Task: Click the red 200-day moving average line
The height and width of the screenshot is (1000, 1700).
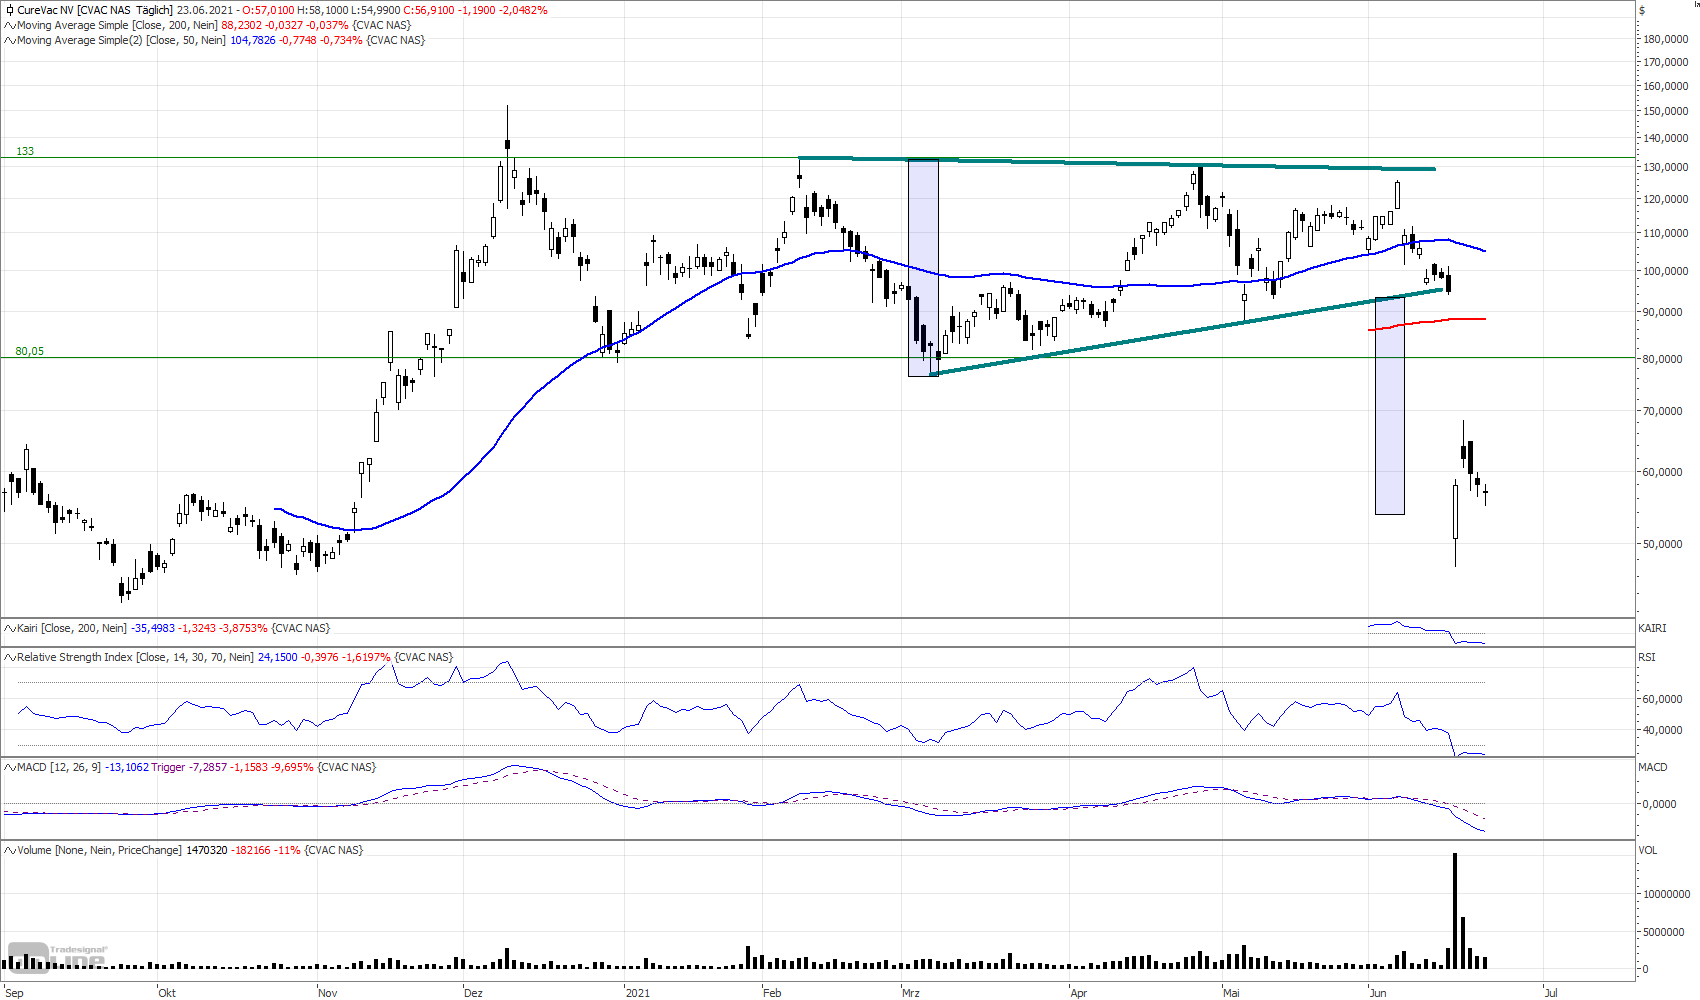Action: pos(1427,323)
